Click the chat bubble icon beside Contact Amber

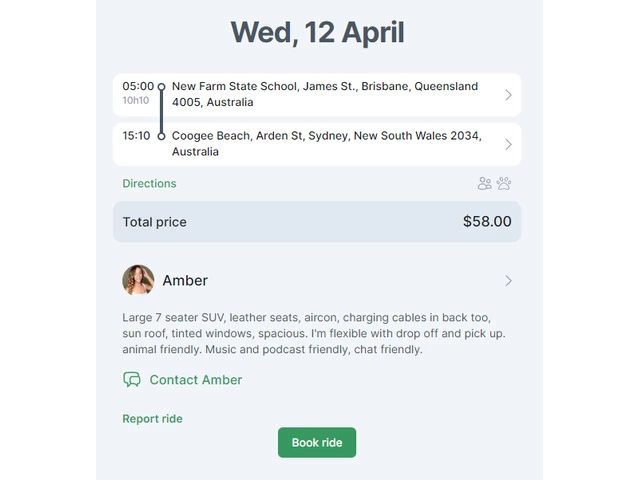coord(132,380)
